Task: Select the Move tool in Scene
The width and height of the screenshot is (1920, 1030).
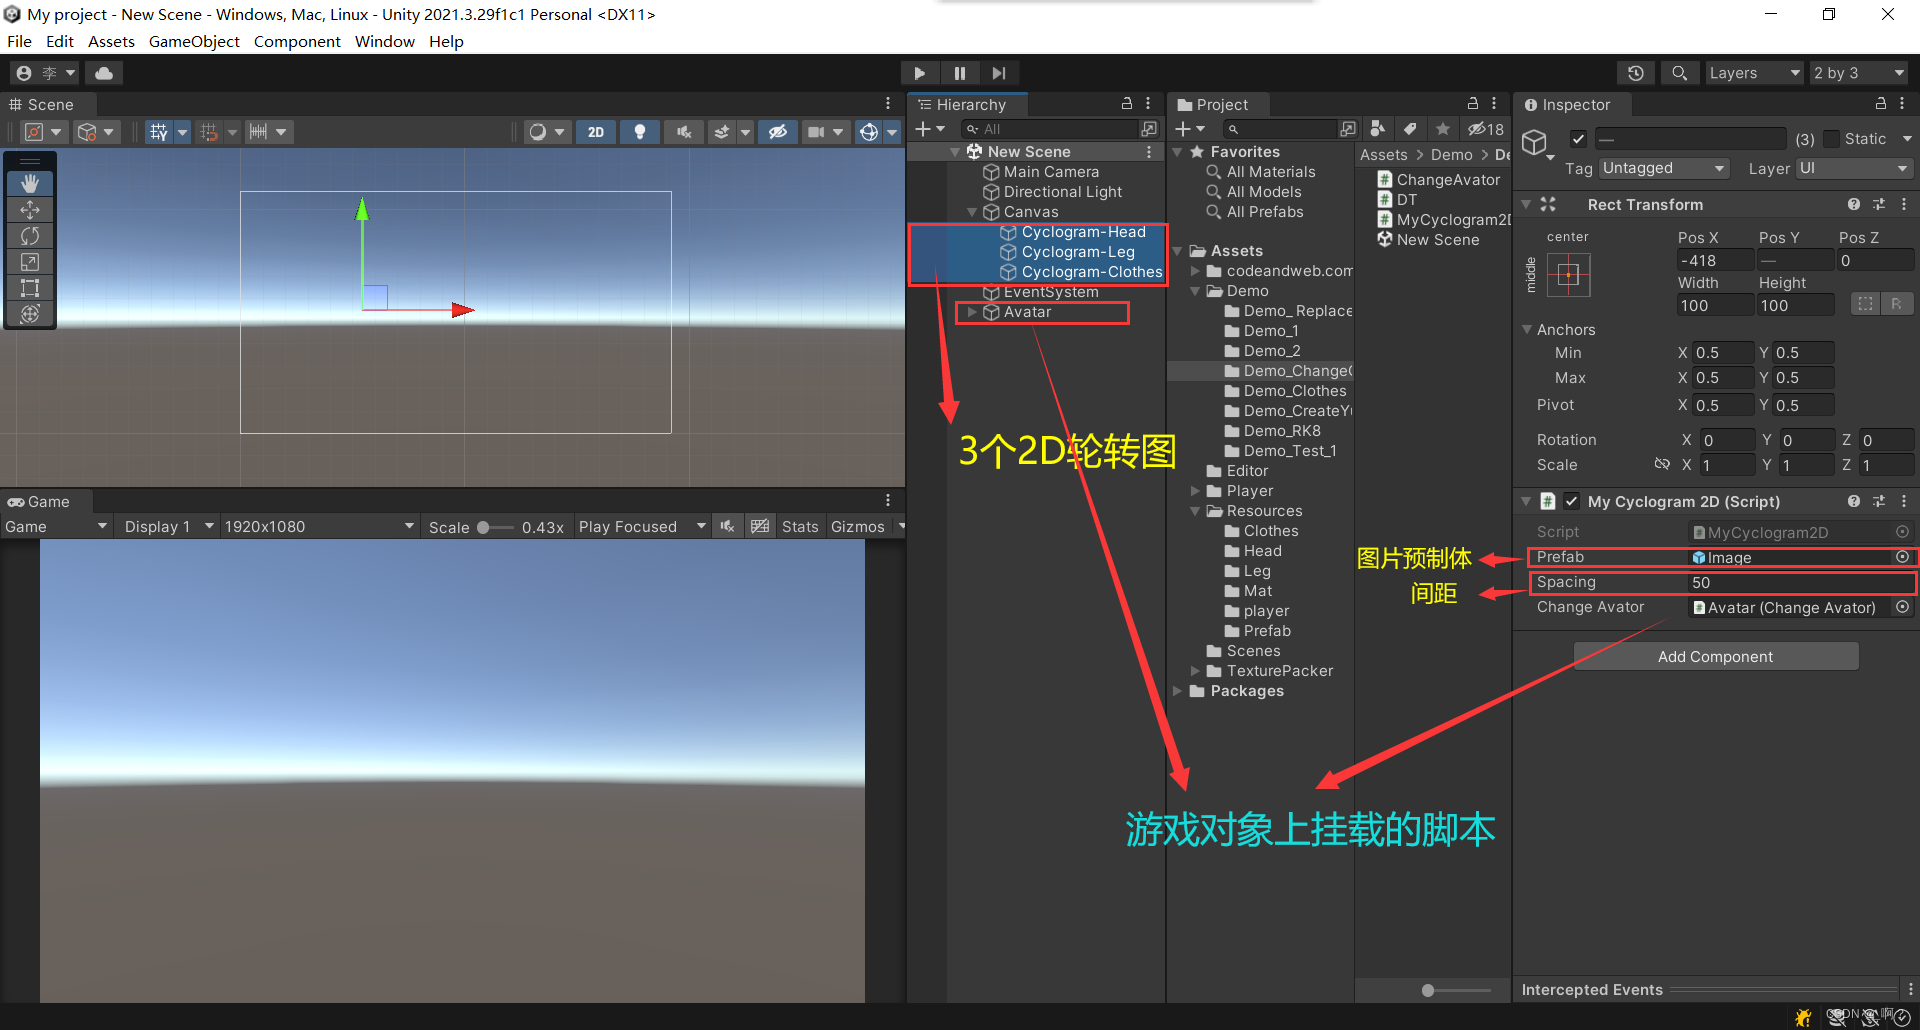Action: coord(30,210)
